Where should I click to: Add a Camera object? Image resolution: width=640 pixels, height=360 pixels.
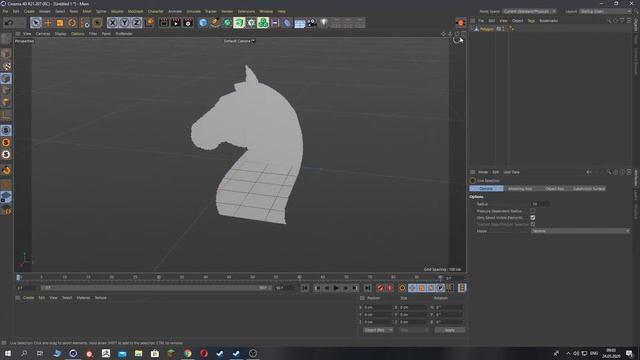(312, 23)
